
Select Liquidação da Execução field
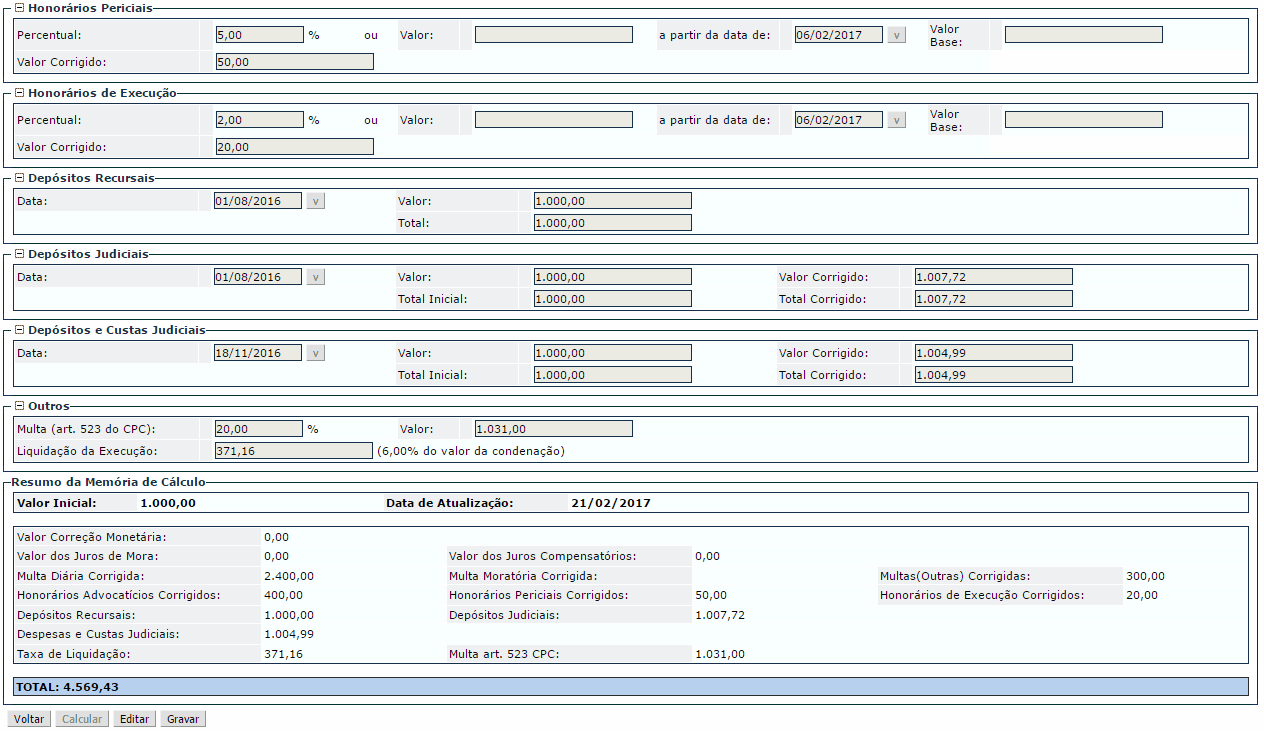[294, 451]
